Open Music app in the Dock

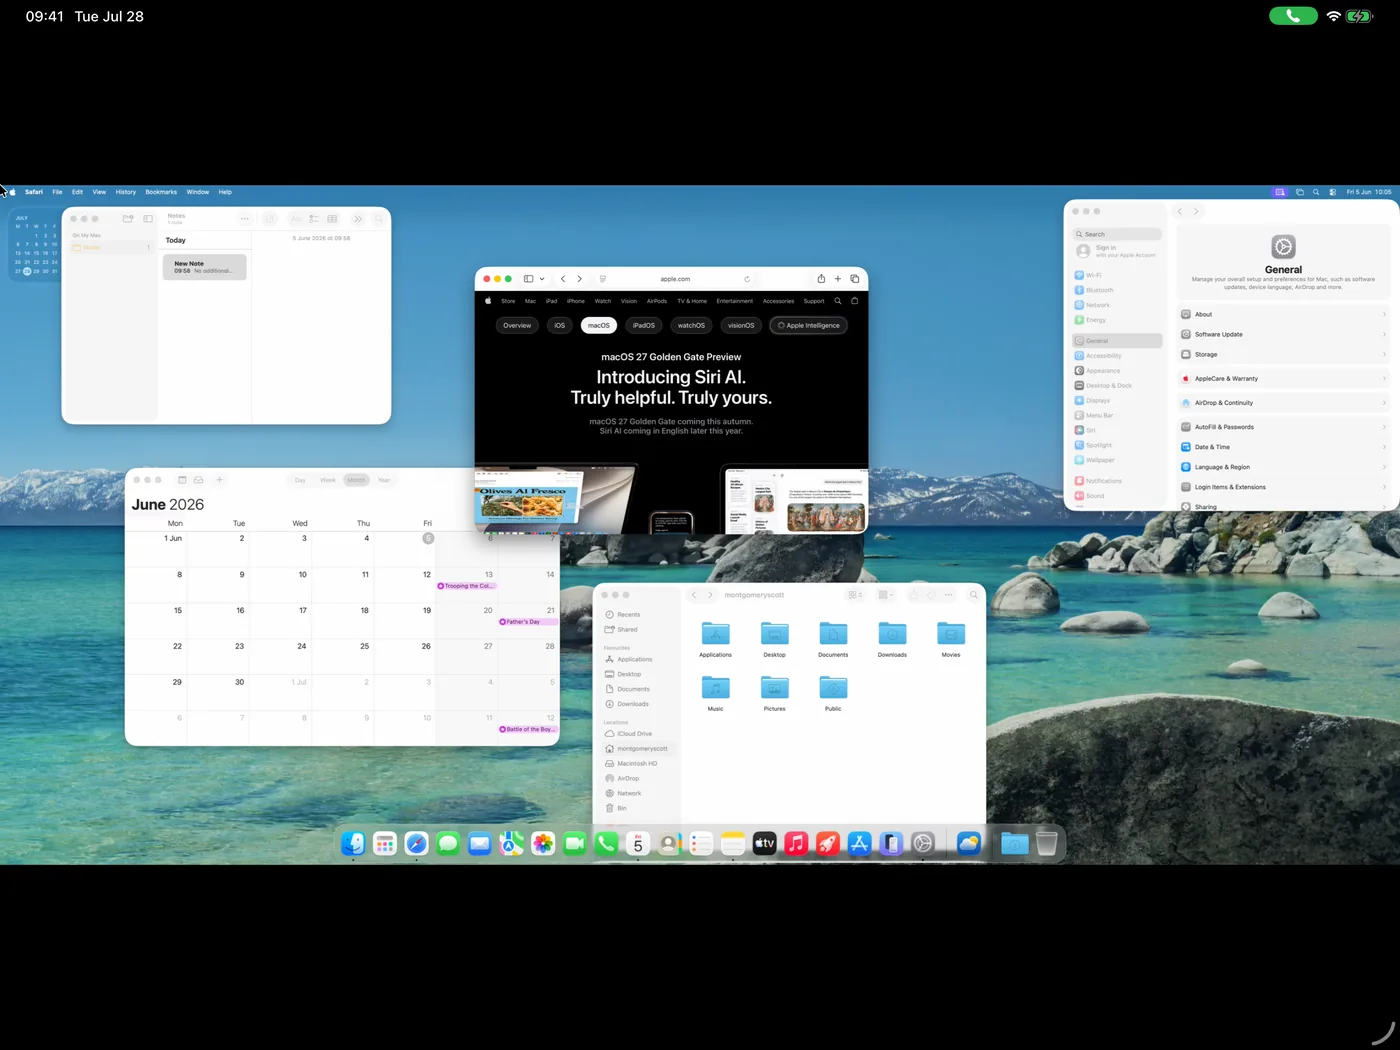(x=796, y=844)
